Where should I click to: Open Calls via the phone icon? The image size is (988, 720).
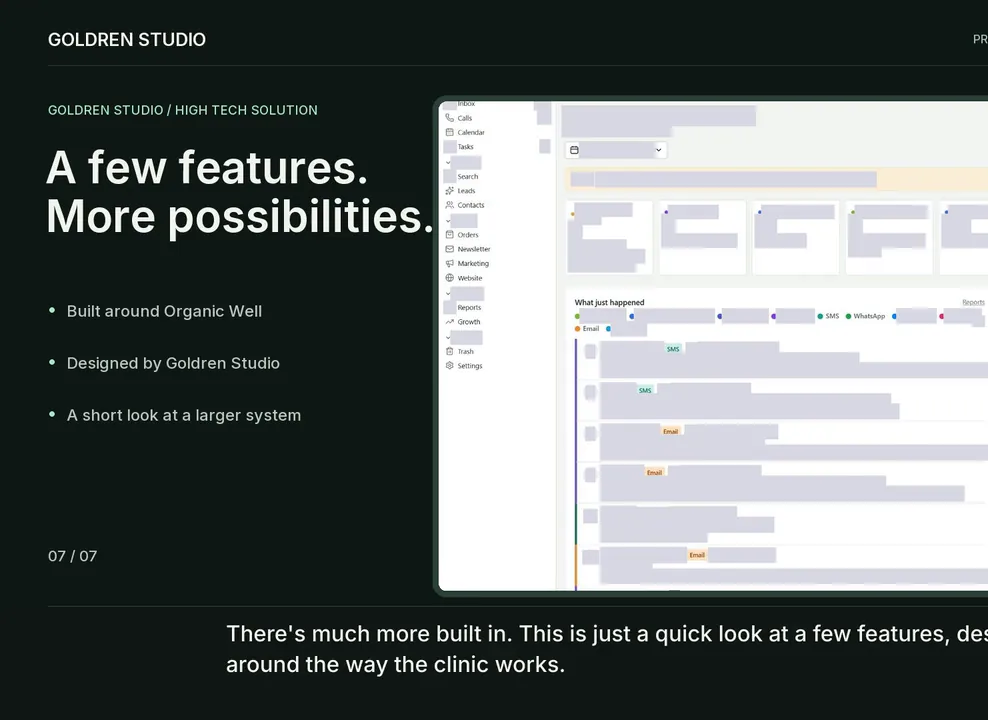(449, 118)
